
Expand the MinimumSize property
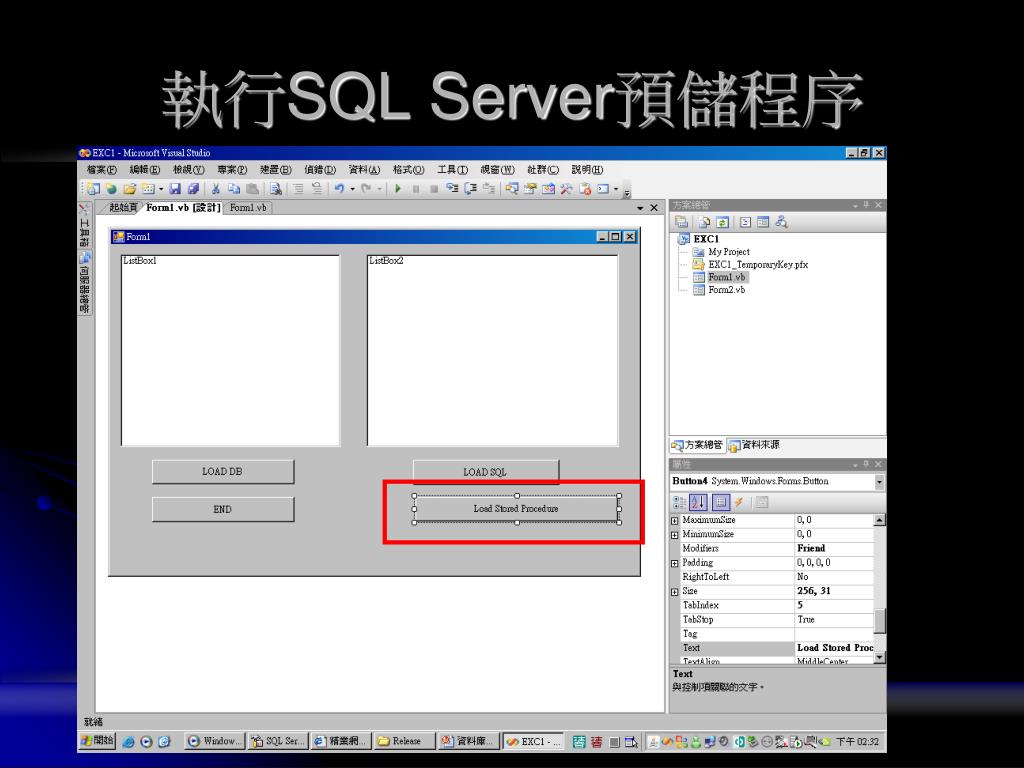coord(675,535)
